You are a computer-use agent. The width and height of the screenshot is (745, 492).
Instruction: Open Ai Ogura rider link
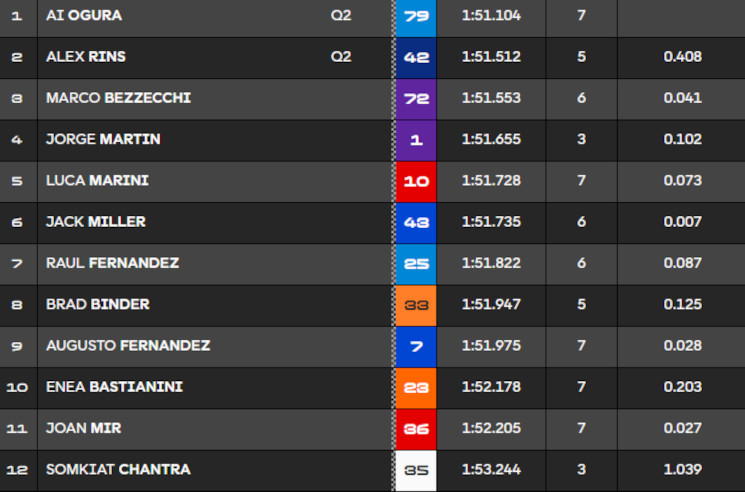84,16
